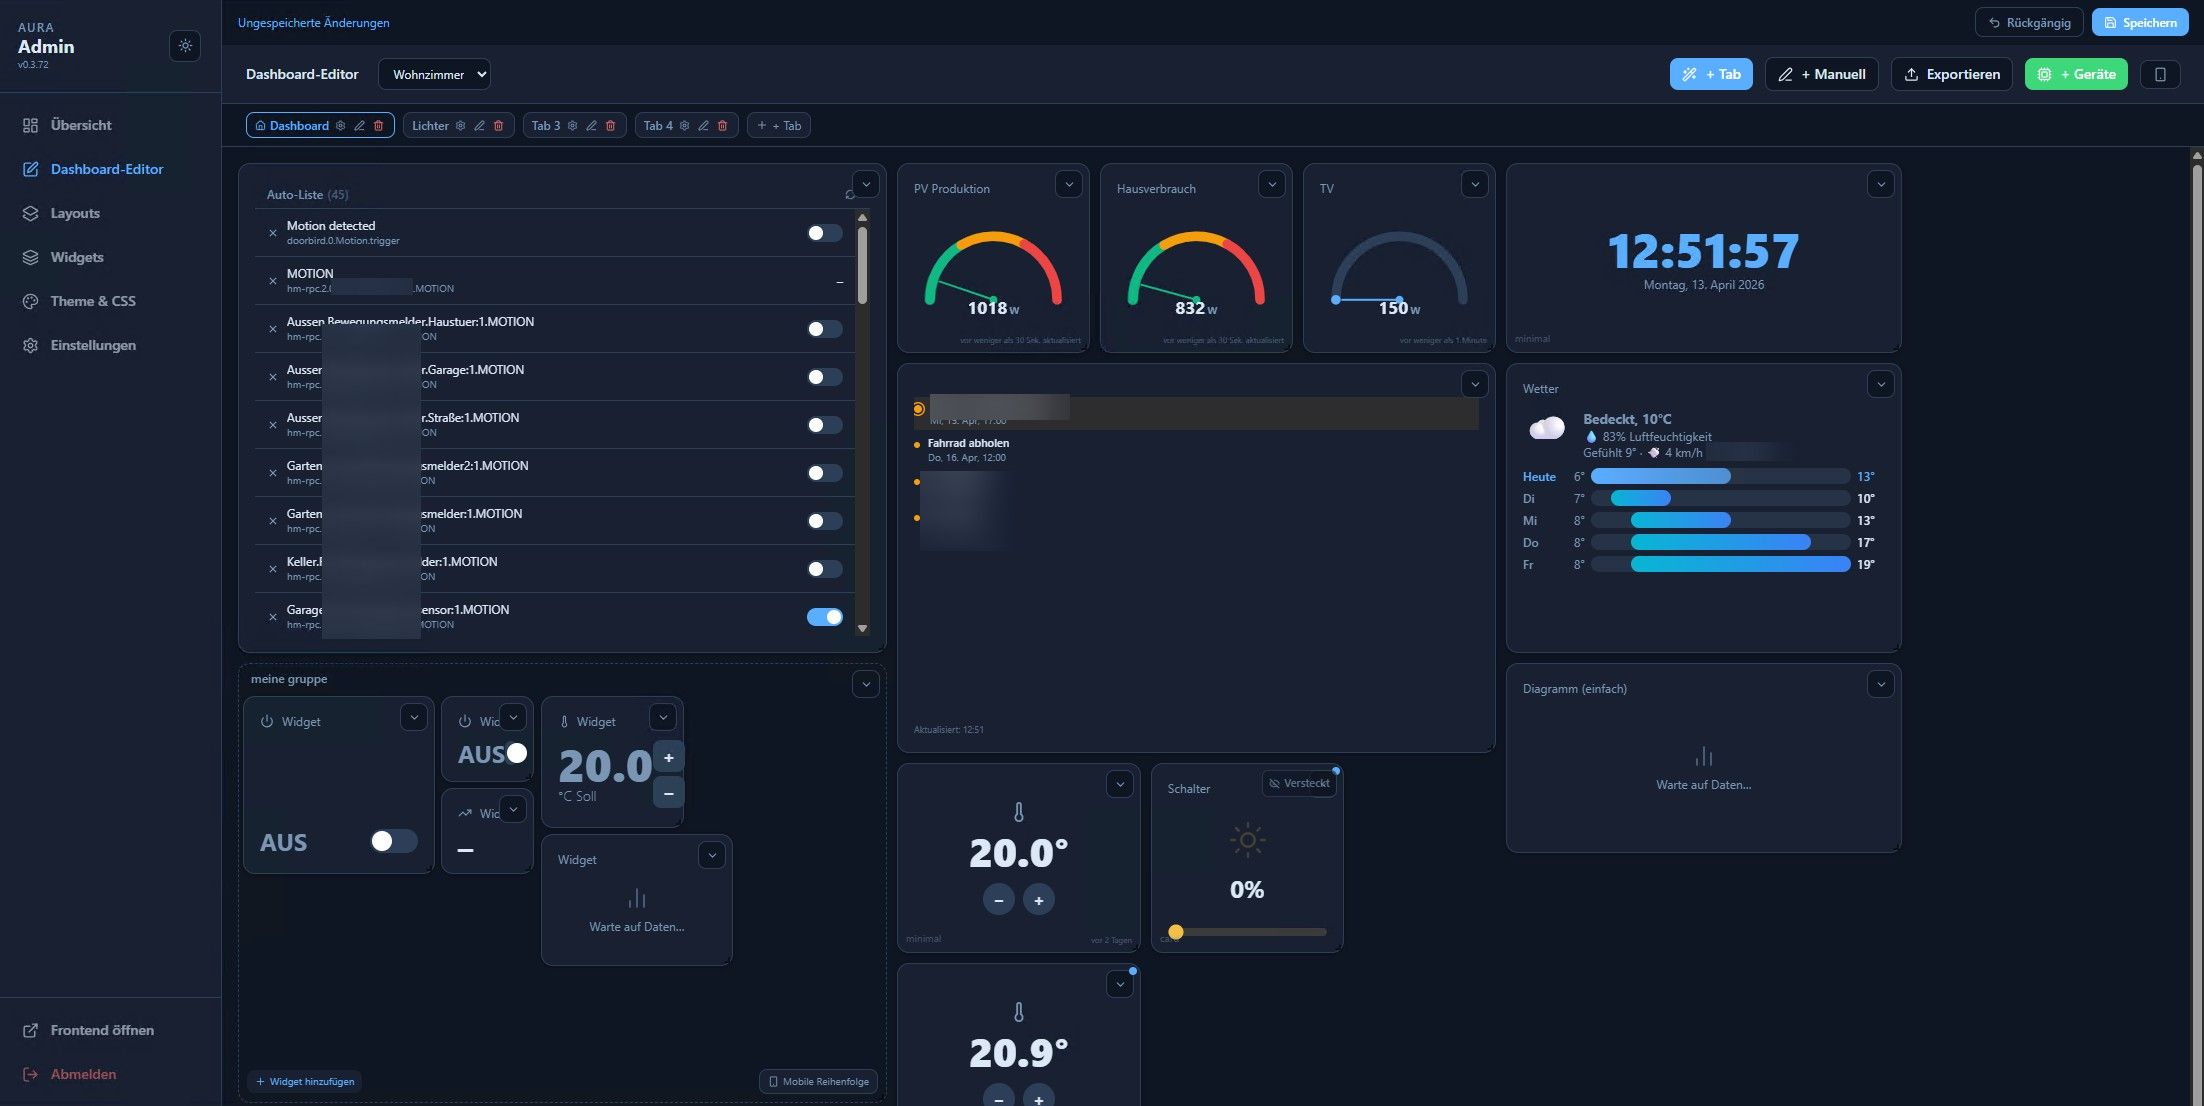Toggle the AUS switch in meine gruppe
This screenshot has height=1106, width=2204.
point(393,842)
